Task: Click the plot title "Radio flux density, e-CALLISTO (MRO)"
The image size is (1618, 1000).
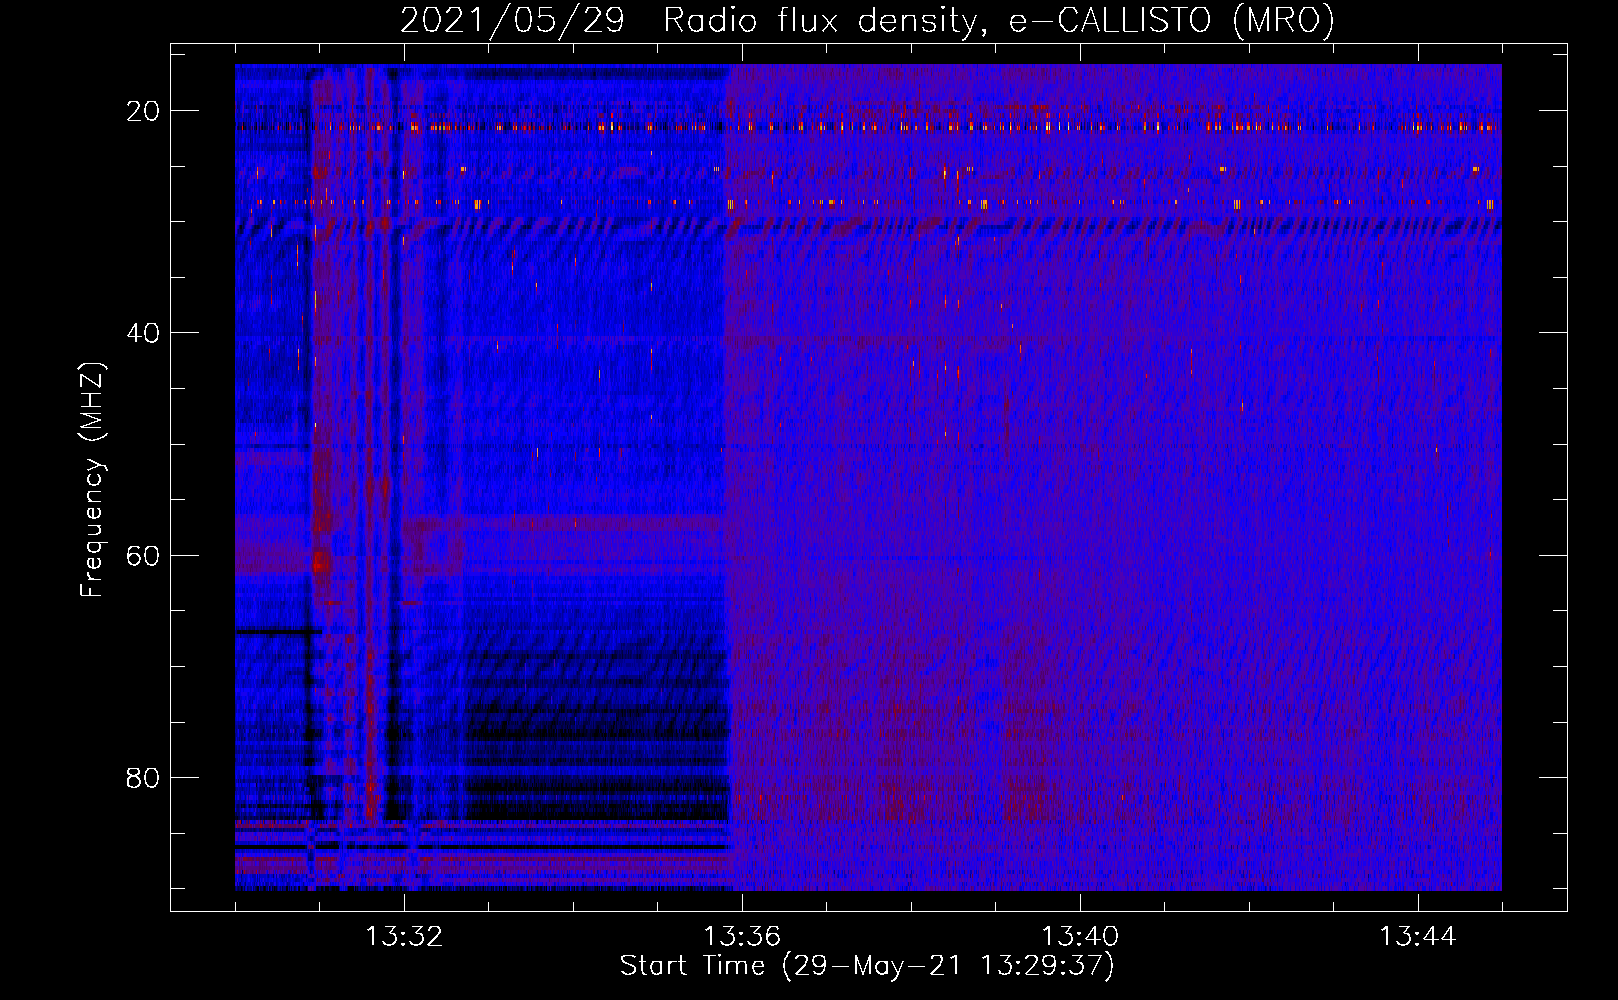Action: [999, 20]
